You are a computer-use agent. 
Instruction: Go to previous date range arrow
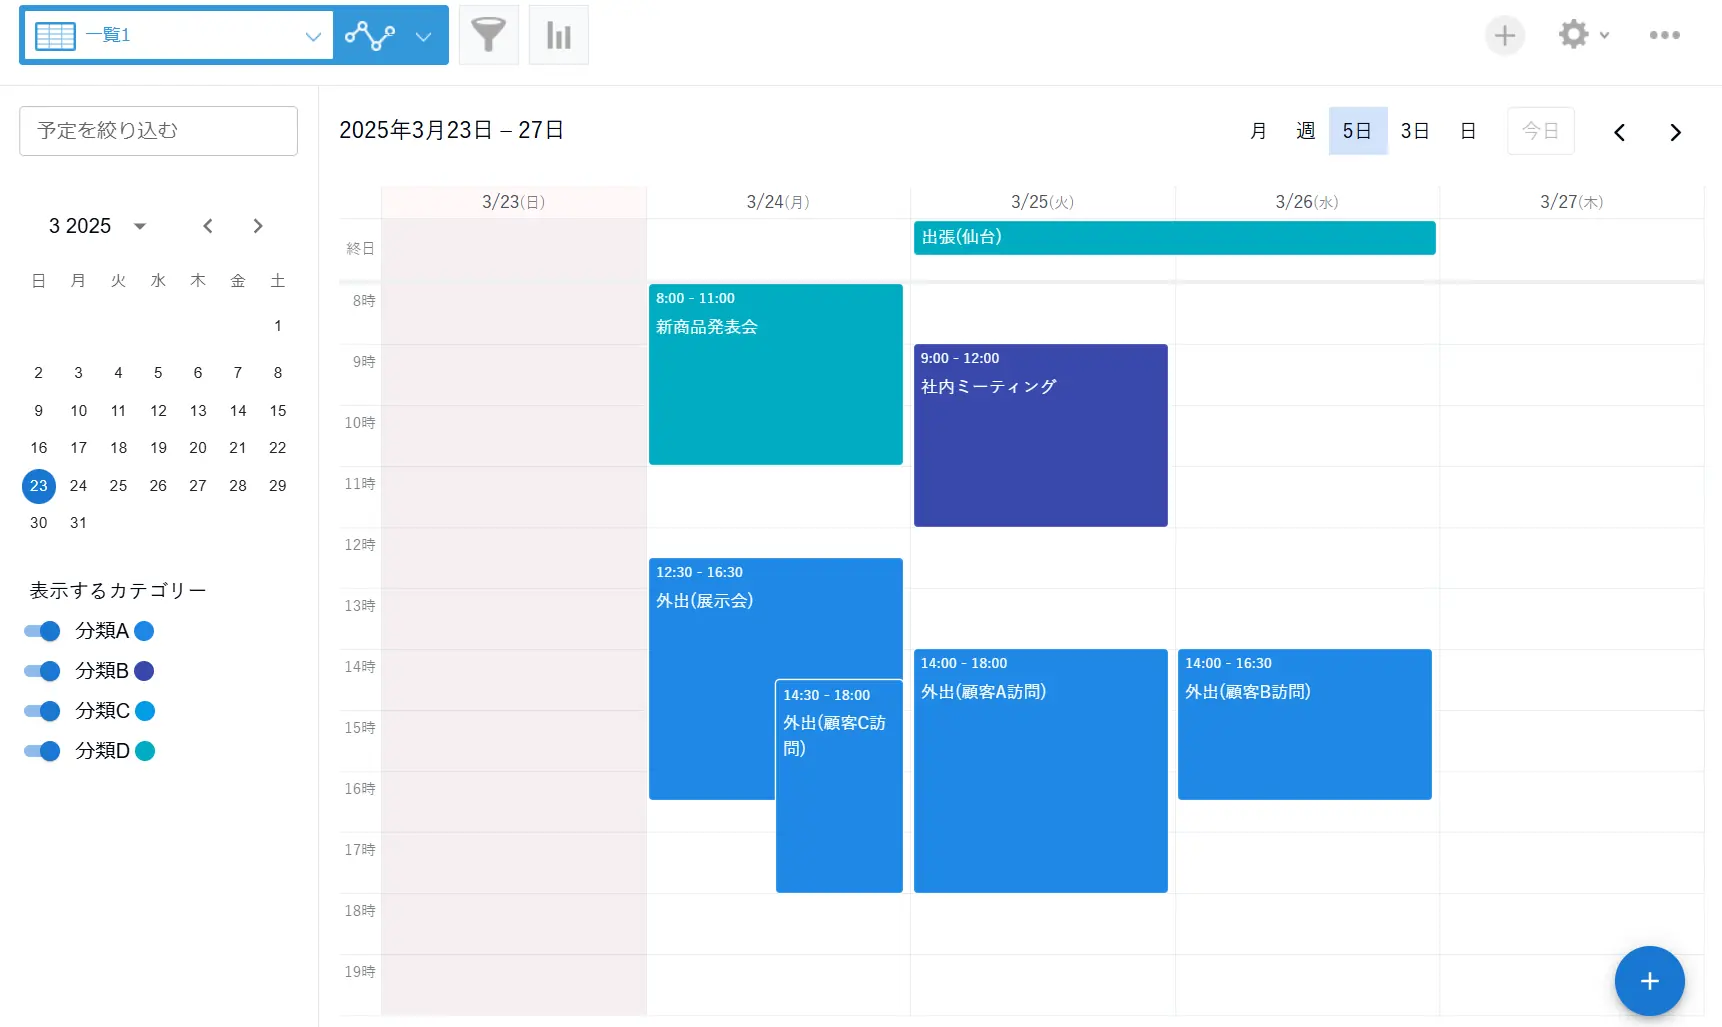click(1619, 132)
